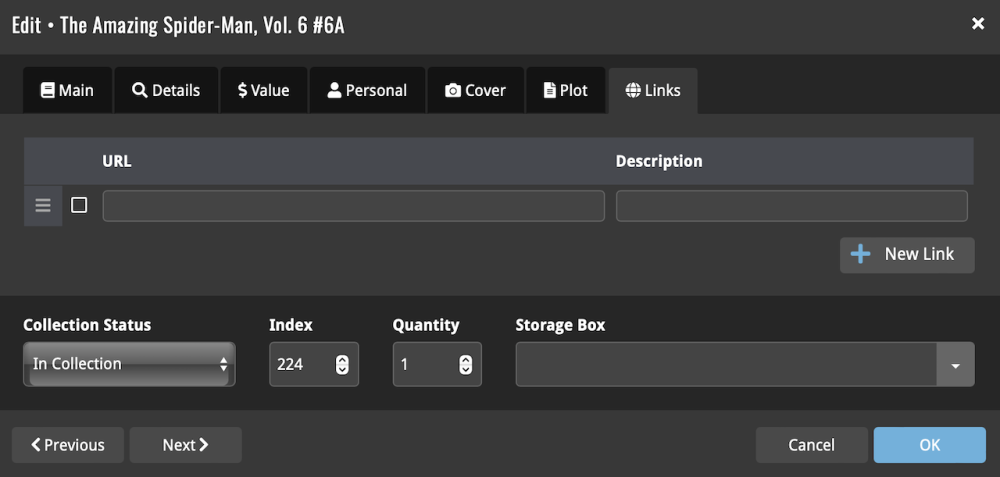1000x477 pixels.
Task: Open the Main tab
Action: pos(67,90)
